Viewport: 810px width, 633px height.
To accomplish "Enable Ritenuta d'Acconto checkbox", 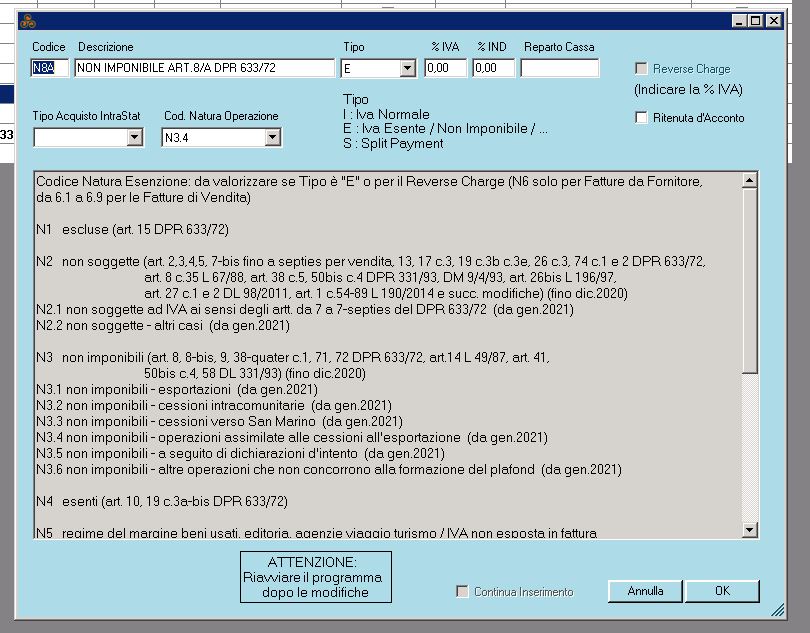I will tap(642, 118).
